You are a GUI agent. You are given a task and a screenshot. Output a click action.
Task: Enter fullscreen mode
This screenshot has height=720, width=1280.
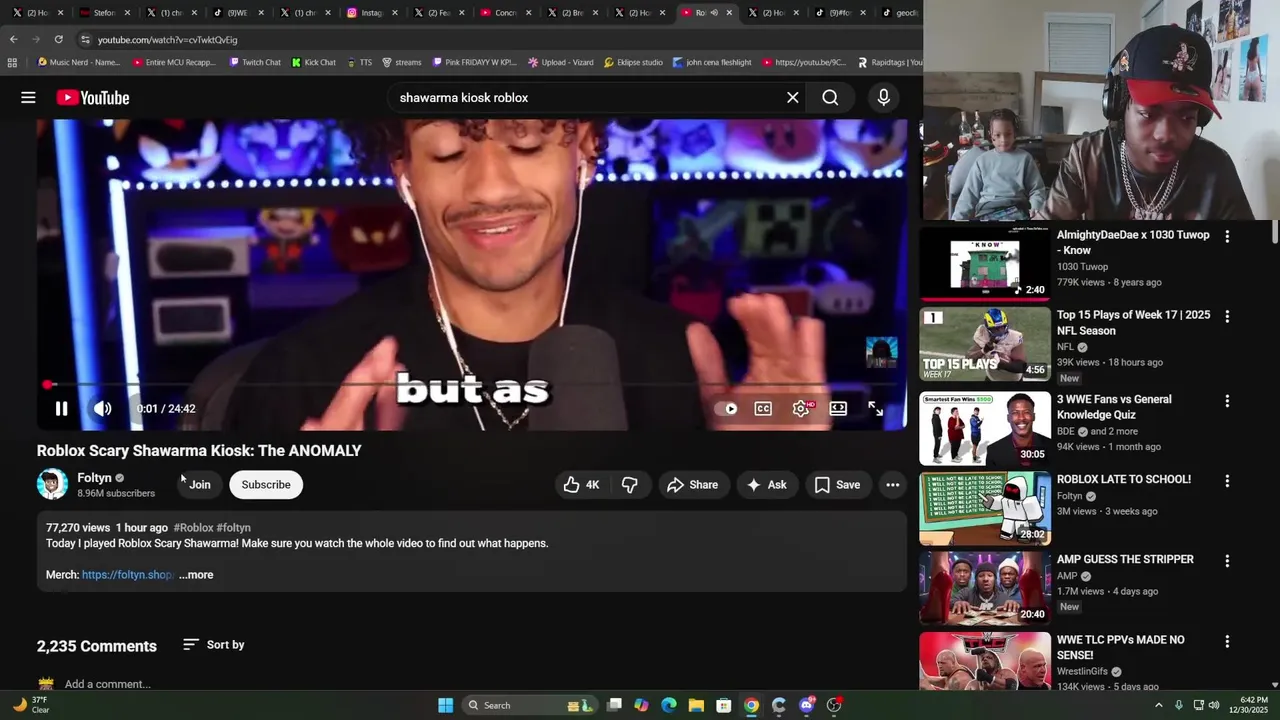(x=875, y=408)
